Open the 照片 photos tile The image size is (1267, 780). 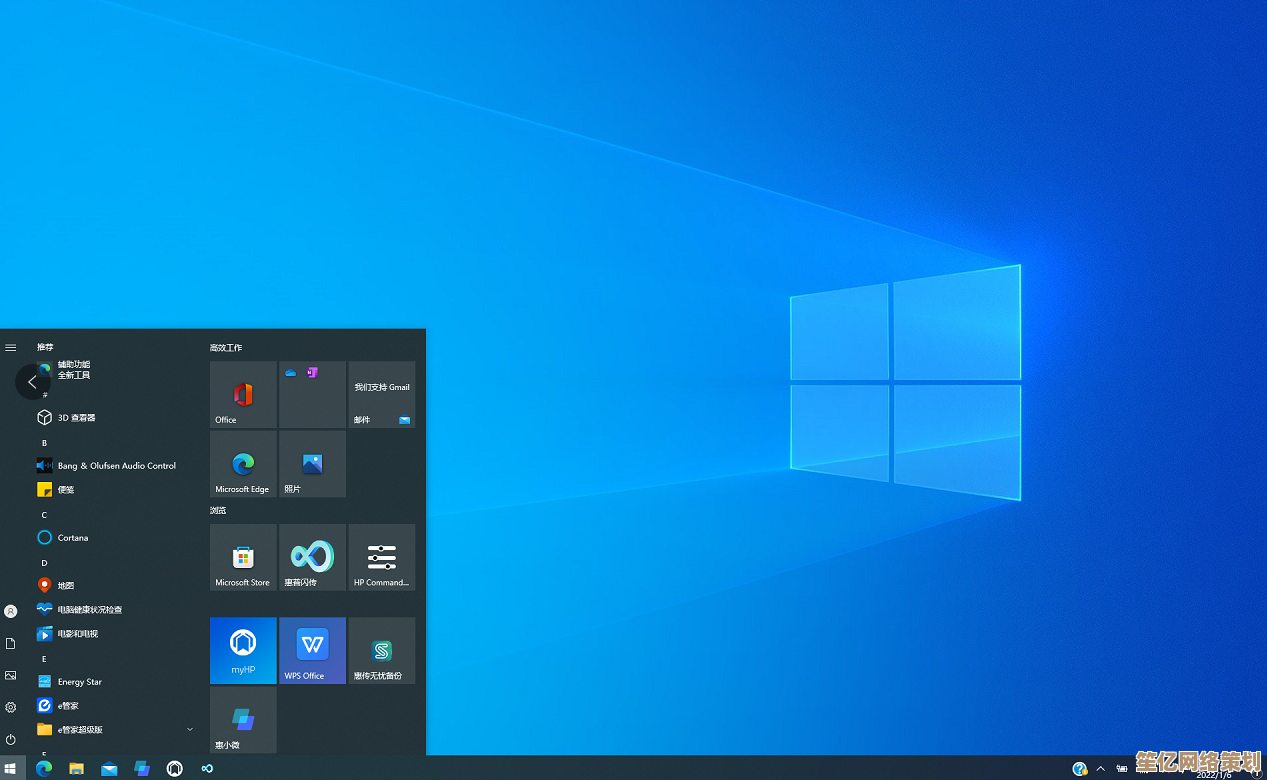312,464
